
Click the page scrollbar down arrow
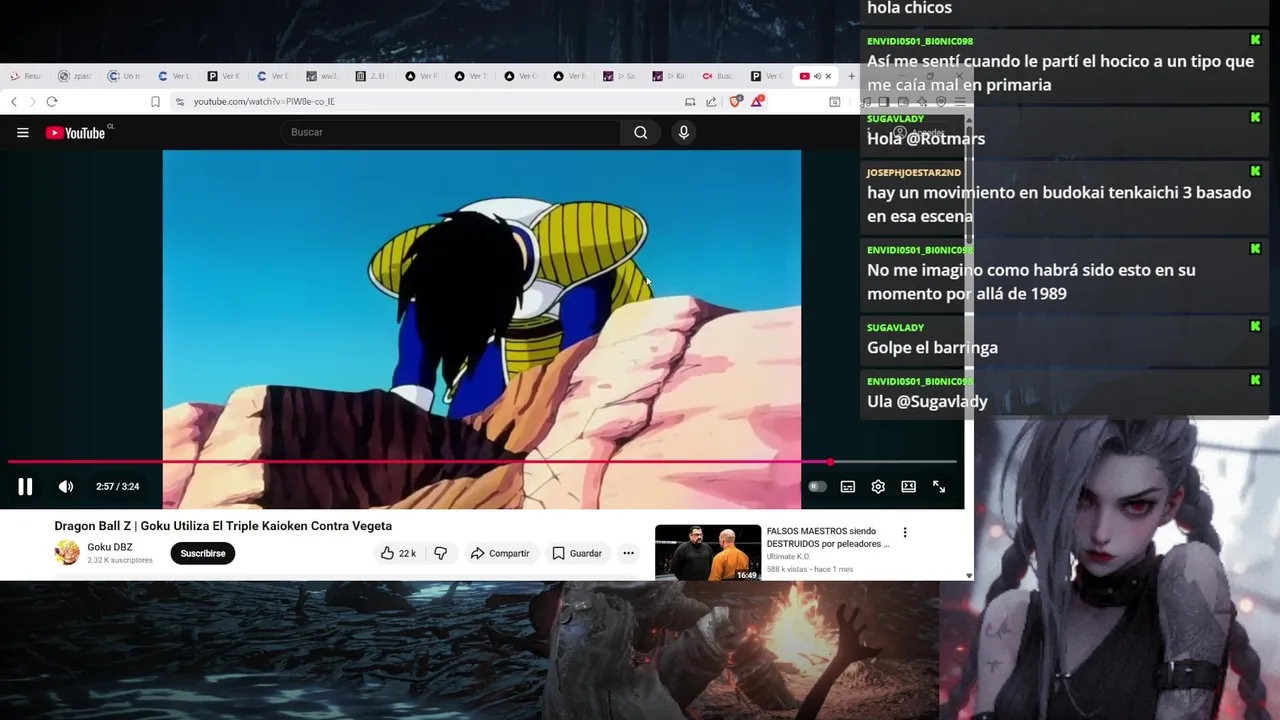coord(968,576)
